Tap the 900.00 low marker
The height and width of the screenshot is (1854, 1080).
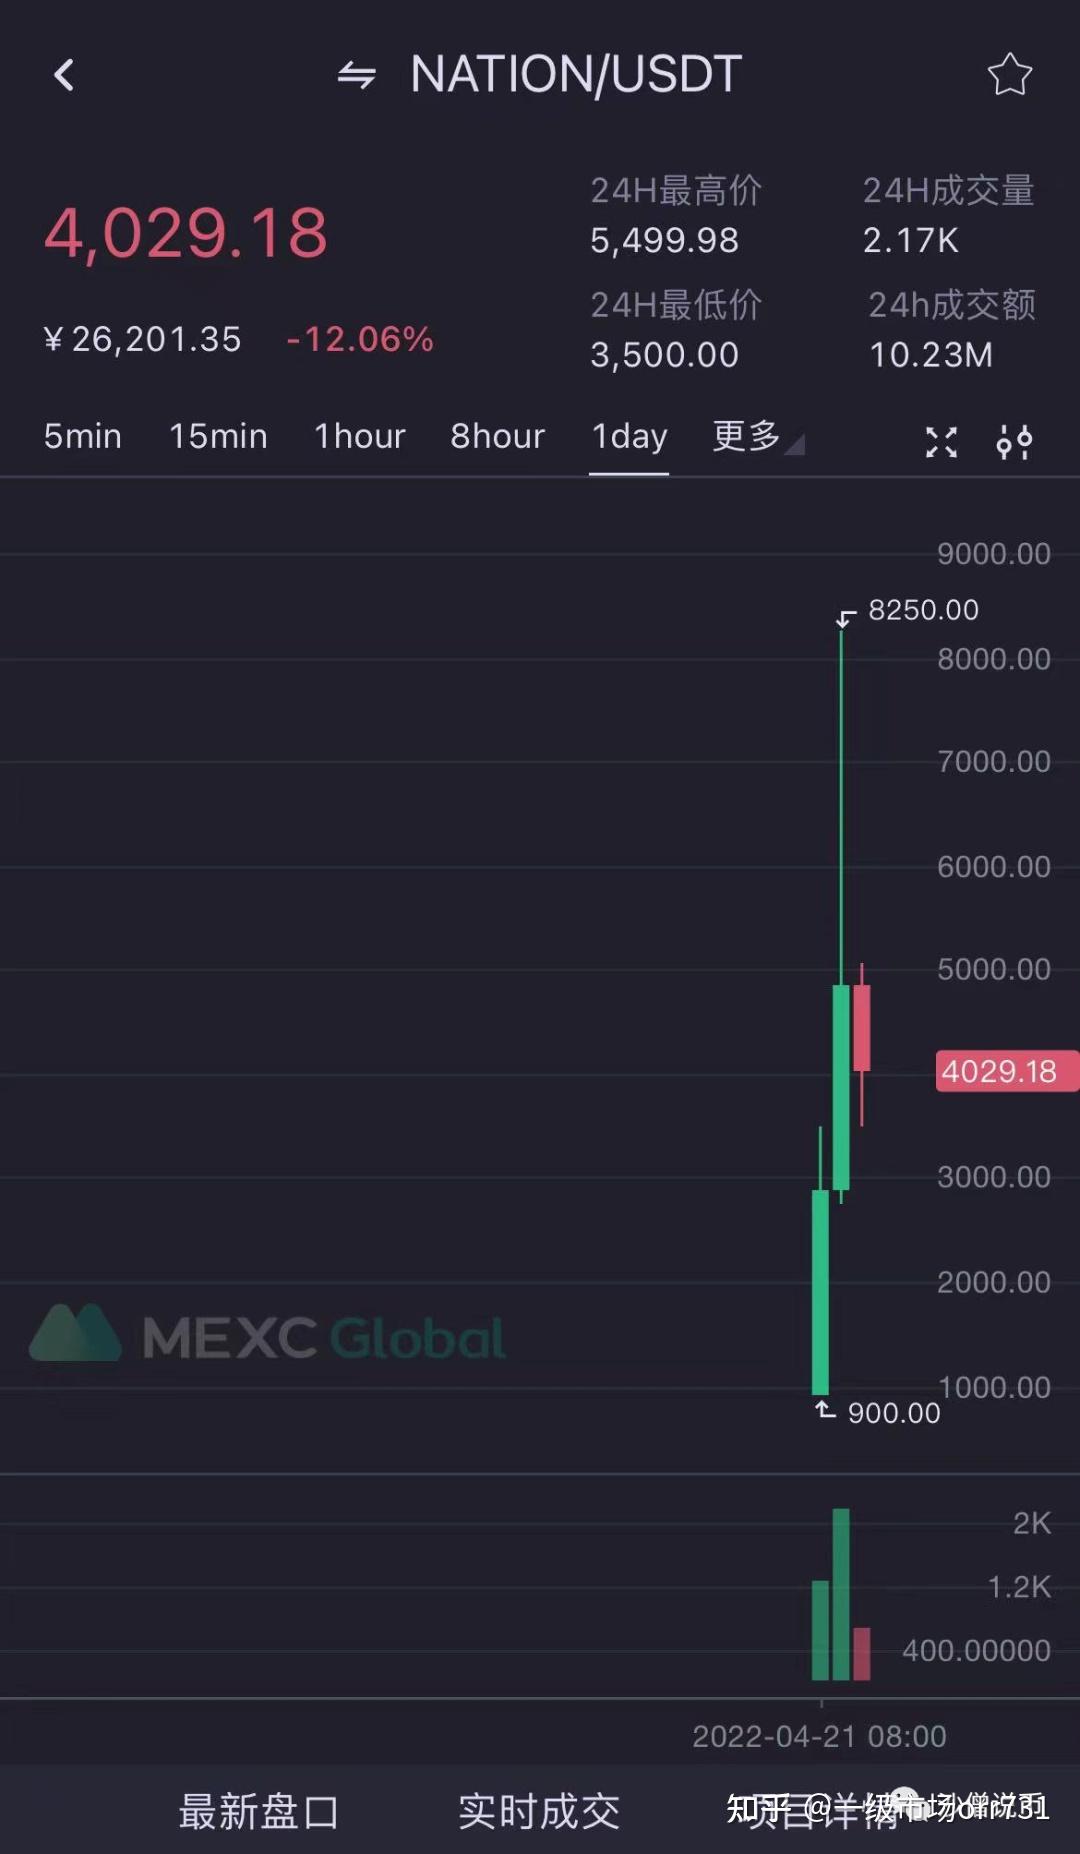894,1412
